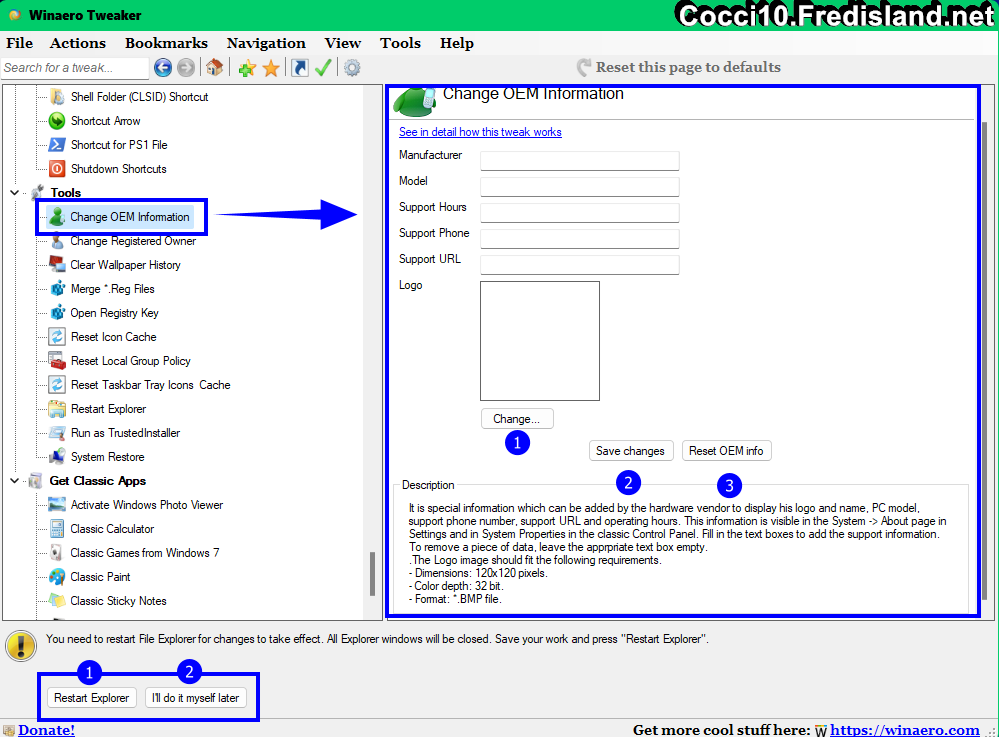999x737 pixels.
Task: Collapse the Get Classic Apps section
Action: click(x=15, y=481)
